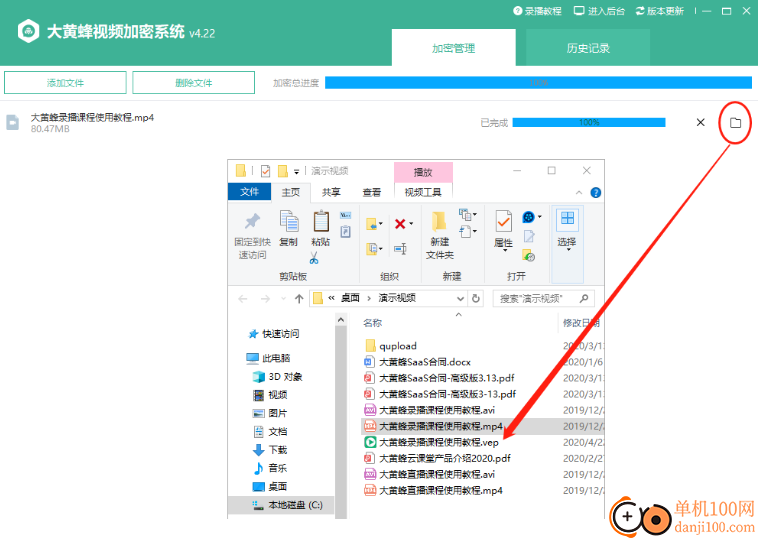Open the Easy access dropdown in 新建 group
This screenshot has height=538, width=758.
coord(467,232)
